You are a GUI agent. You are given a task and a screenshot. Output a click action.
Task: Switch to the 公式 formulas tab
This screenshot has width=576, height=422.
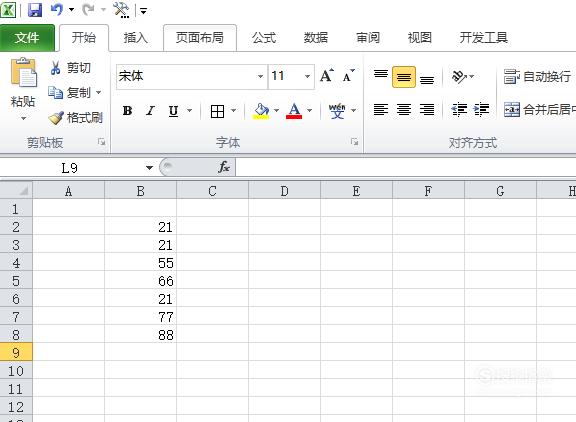[264, 37]
